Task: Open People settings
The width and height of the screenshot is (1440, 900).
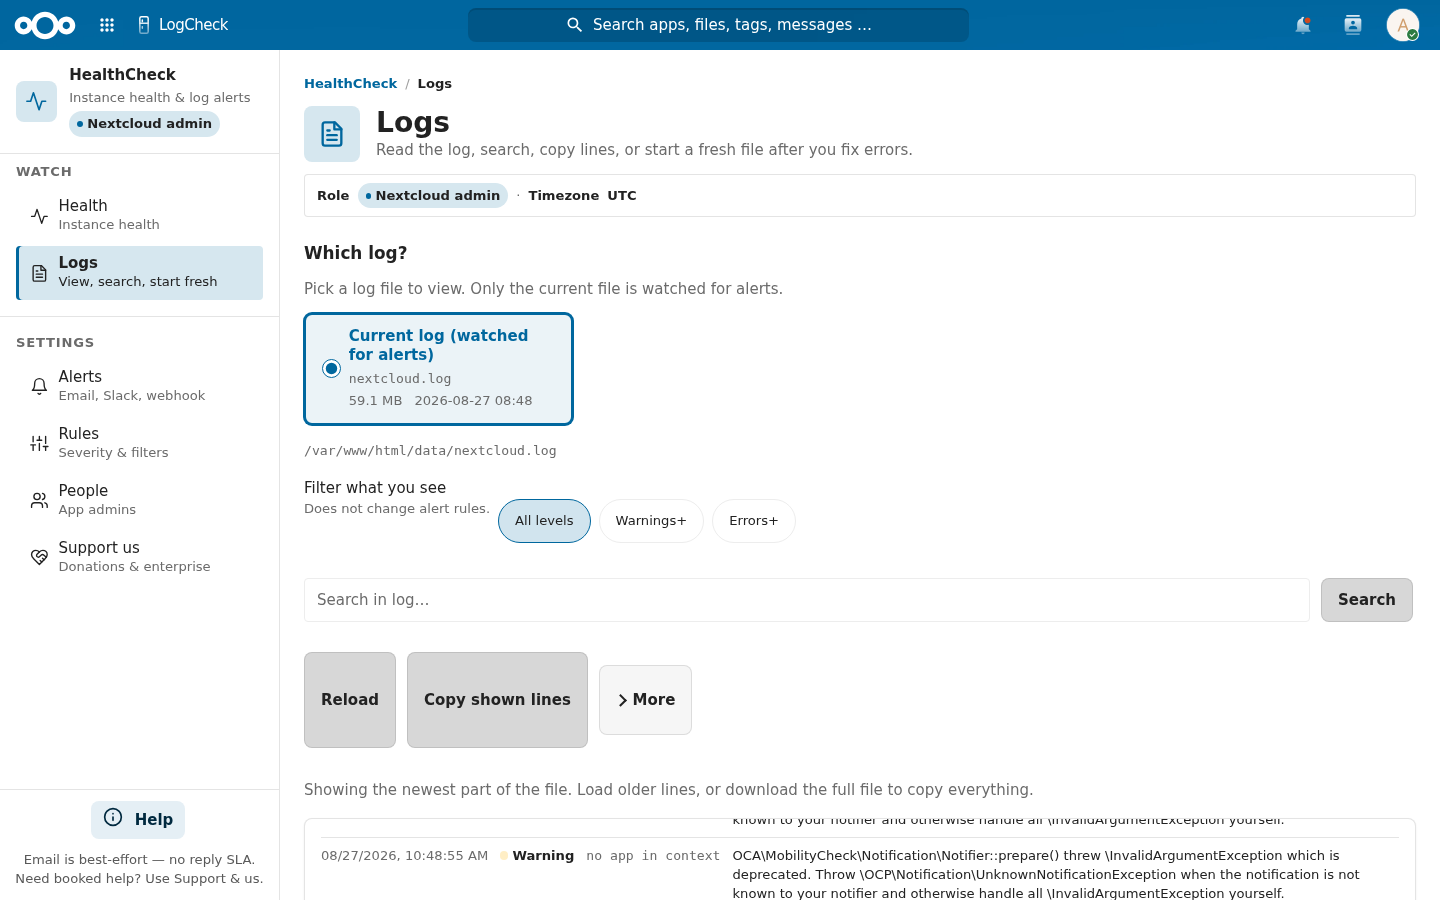Action: pos(140,500)
